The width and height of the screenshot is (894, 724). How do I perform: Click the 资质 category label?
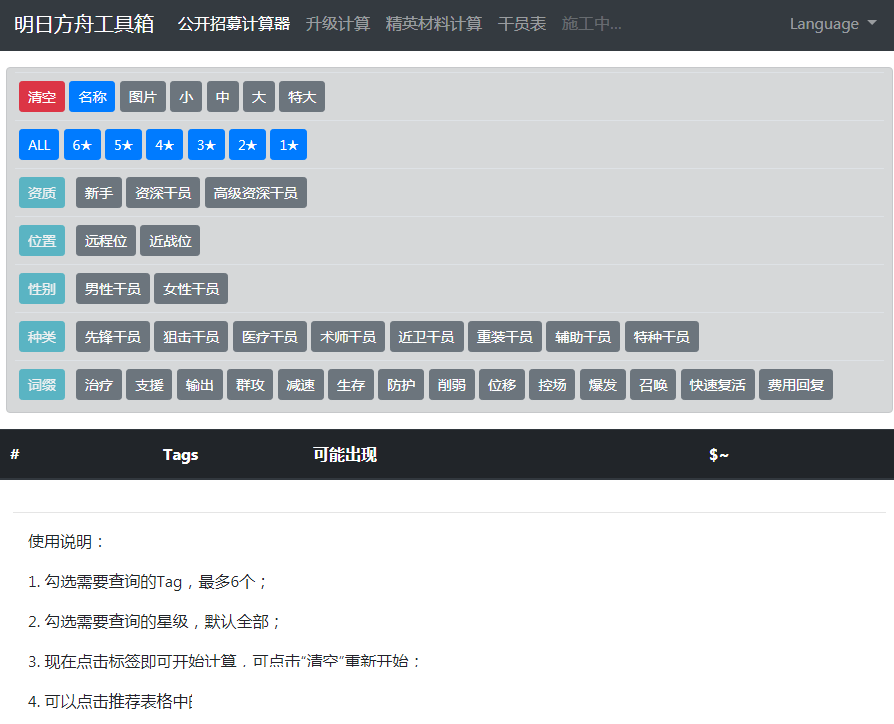pos(42,193)
